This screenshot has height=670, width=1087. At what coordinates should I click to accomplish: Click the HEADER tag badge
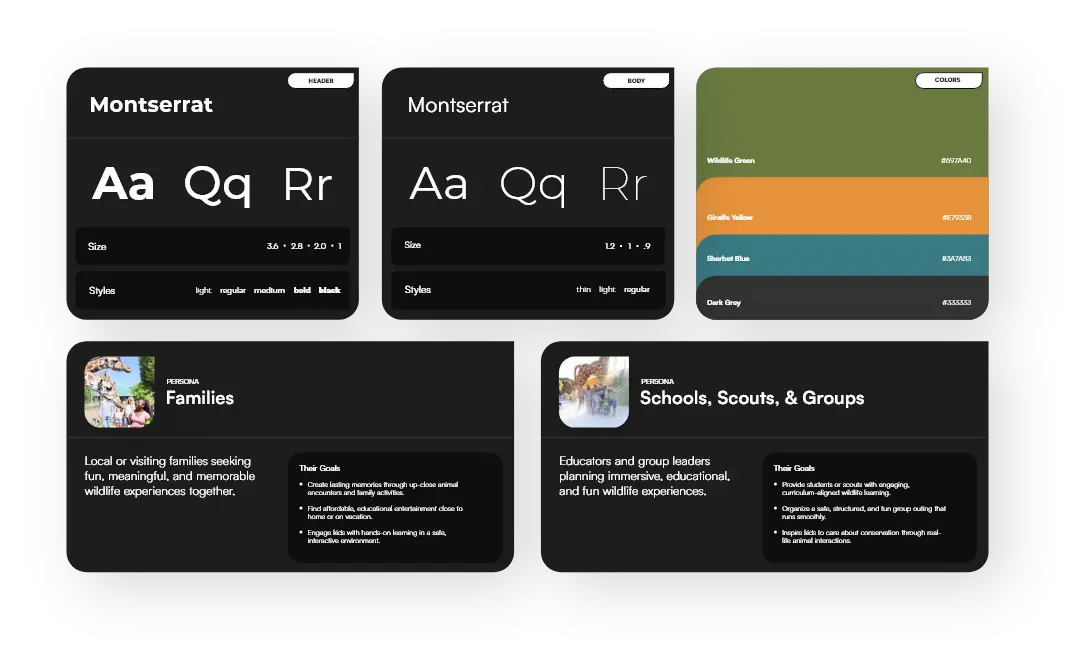[320, 81]
